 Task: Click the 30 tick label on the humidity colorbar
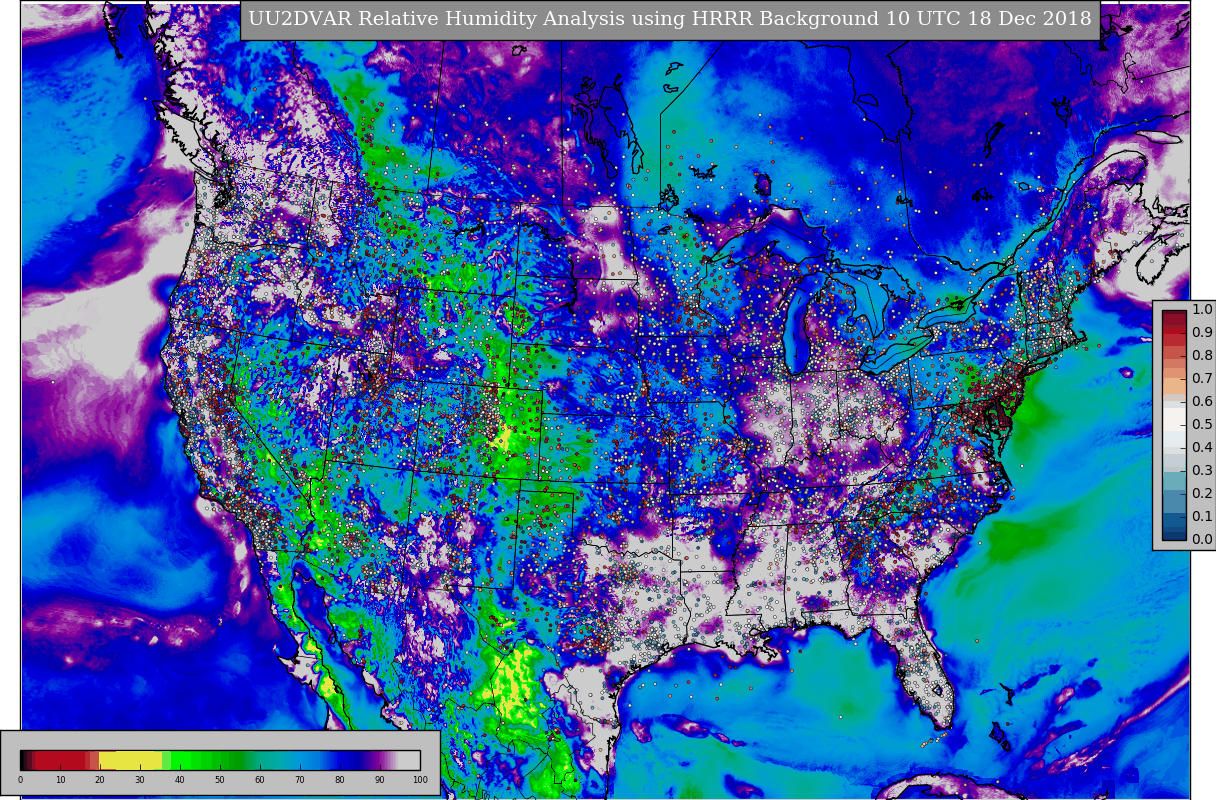[x=140, y=779]
